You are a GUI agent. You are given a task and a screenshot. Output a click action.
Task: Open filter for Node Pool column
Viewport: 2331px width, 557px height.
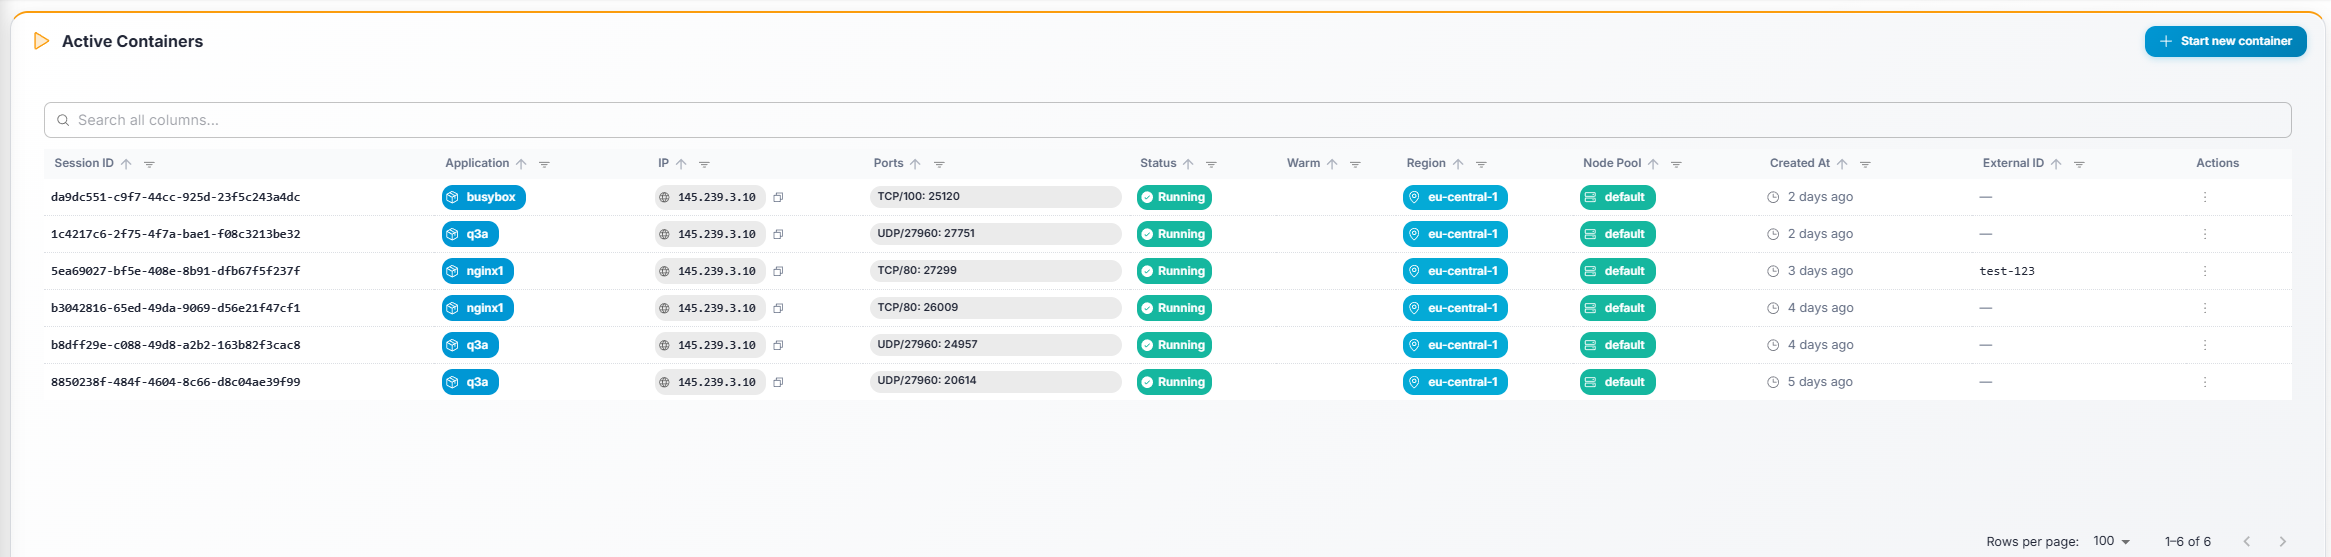[x=1676, y=164]
